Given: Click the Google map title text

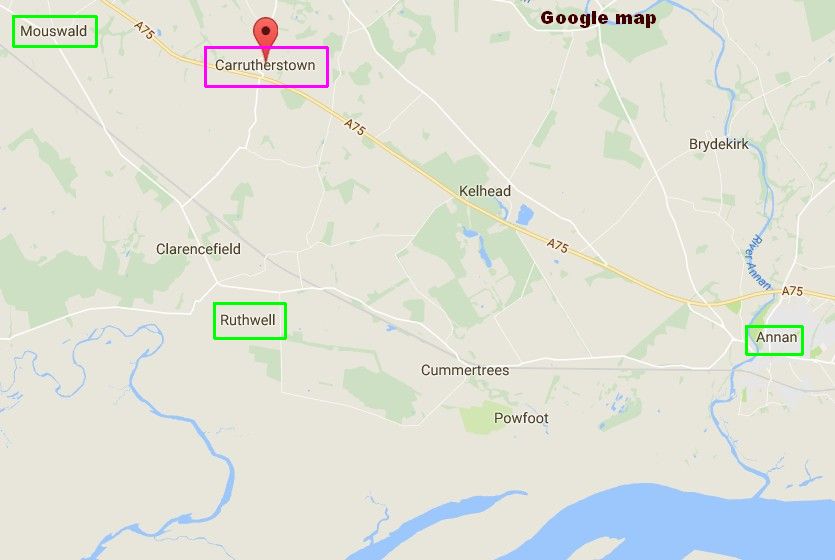Looking at the screenshot, I should [x=599, y=18].
